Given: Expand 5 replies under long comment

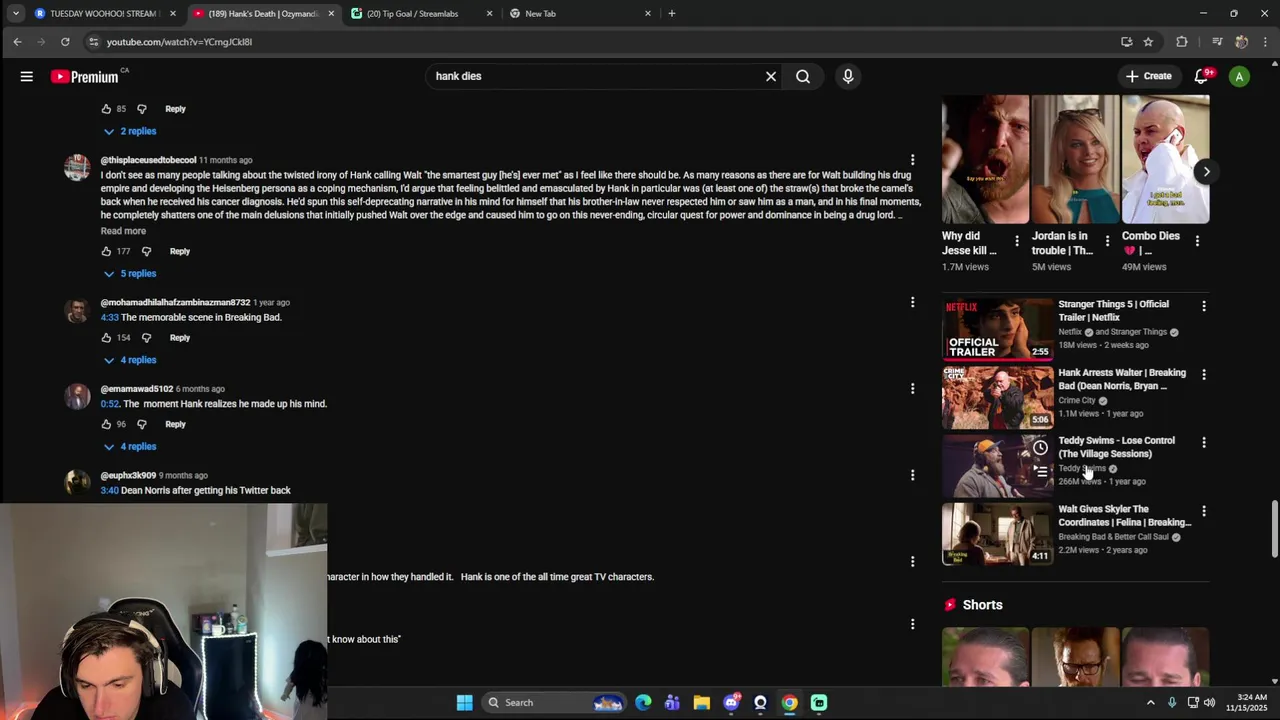Looking at the screenshot, I should coord(130,273).
